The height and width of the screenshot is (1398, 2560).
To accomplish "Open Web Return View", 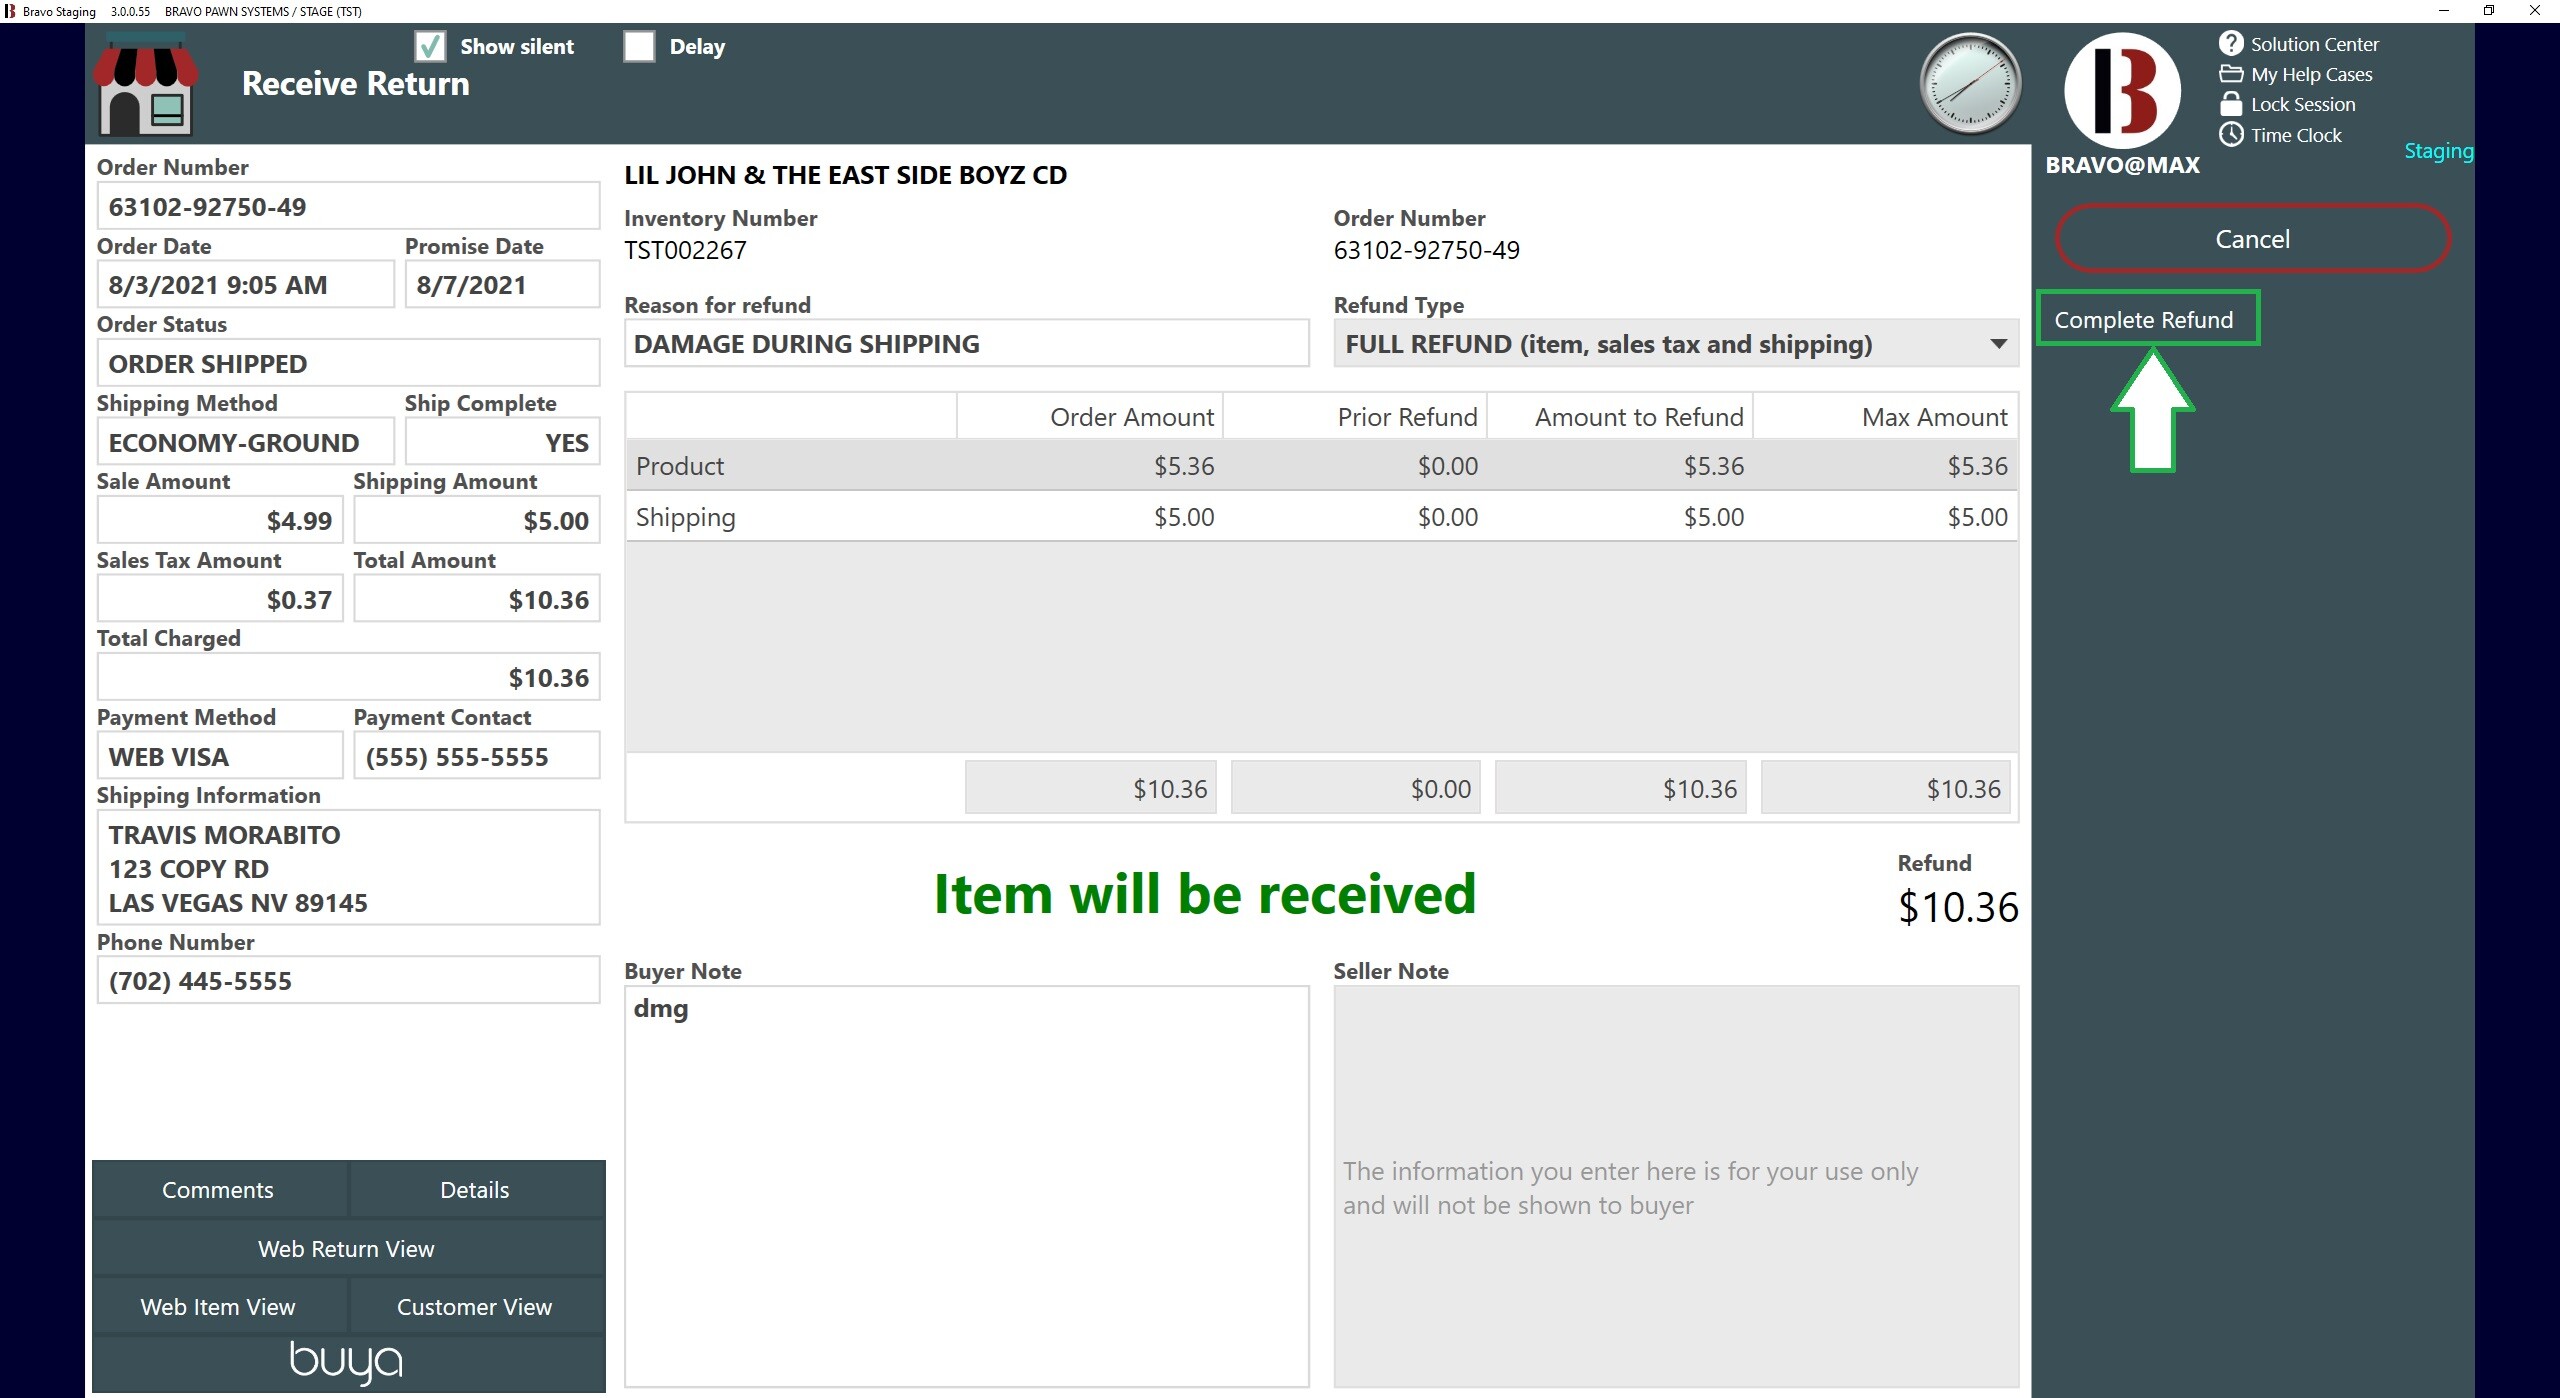I will pos(347,1249).
